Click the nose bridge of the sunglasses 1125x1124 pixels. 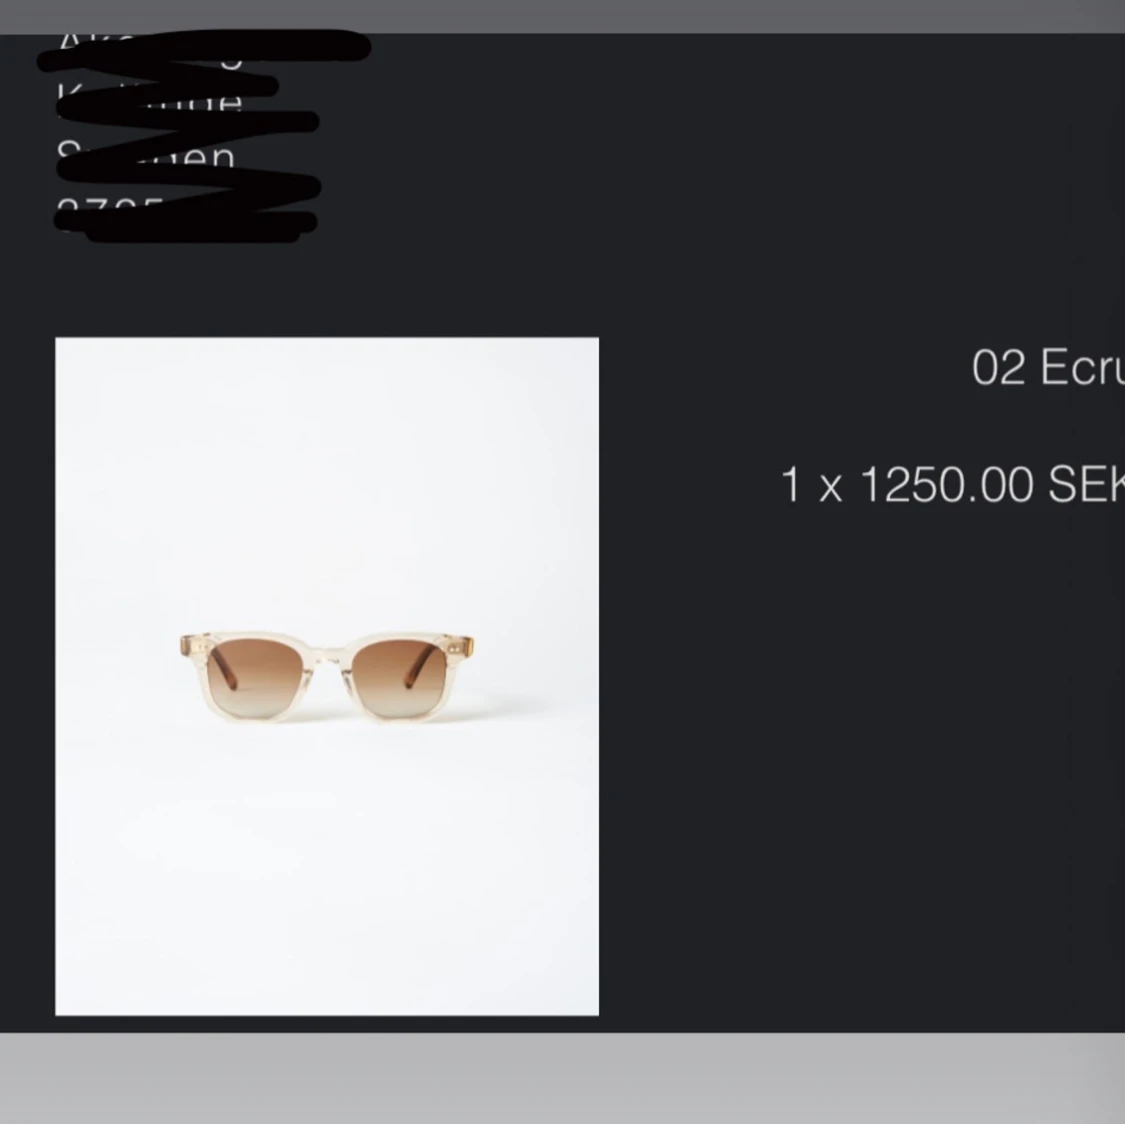pos(328,656)
